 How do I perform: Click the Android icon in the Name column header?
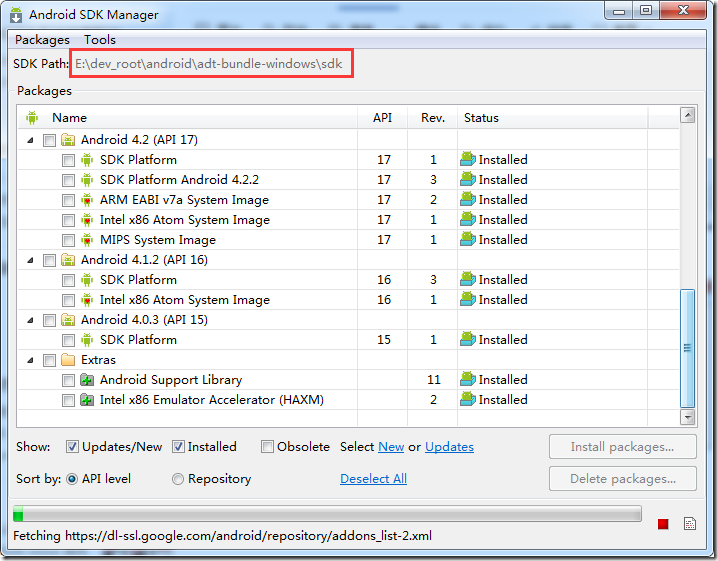pos(32,118)
